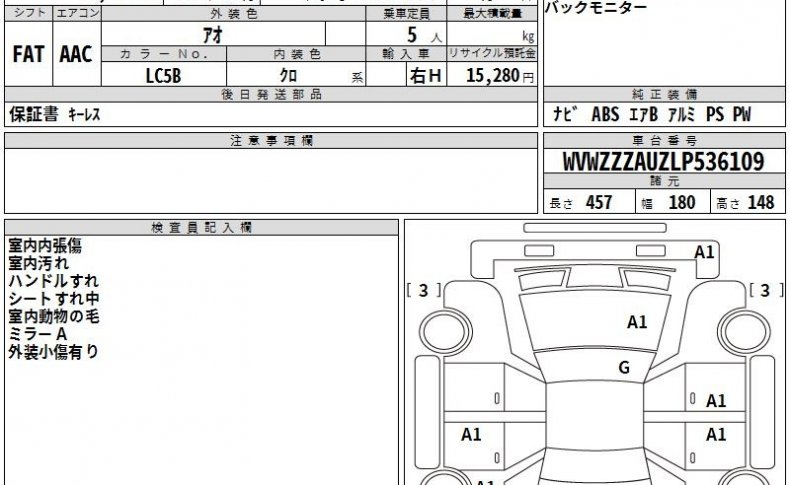
Task: Select color code LC5B
Action: [x=163, y=76]
